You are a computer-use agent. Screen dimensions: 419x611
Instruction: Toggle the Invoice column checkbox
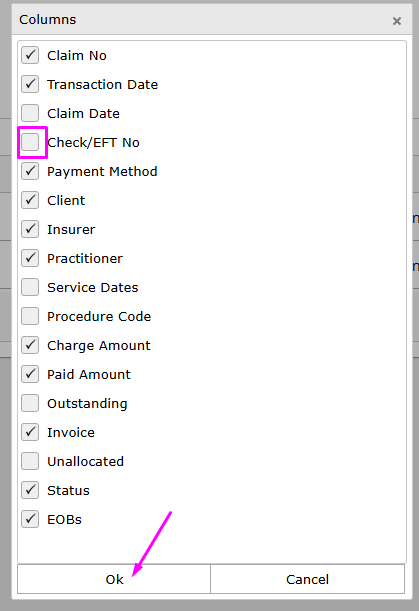tap(30, 432)
